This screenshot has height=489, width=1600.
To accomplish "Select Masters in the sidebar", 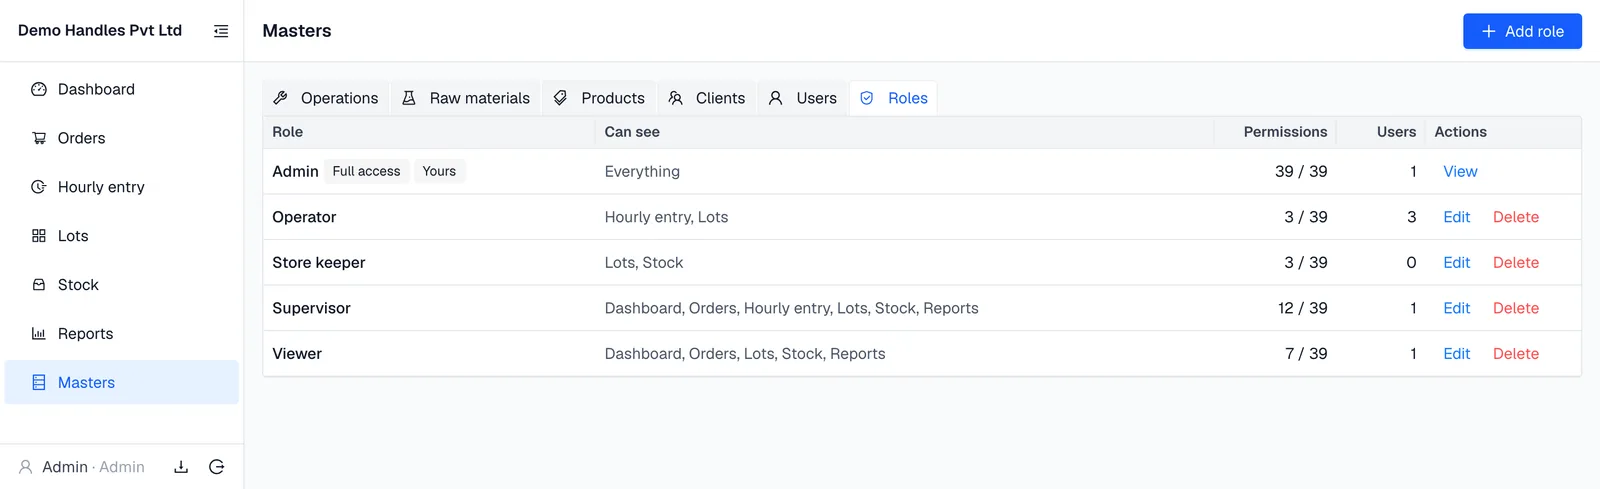I will (122, 382).
